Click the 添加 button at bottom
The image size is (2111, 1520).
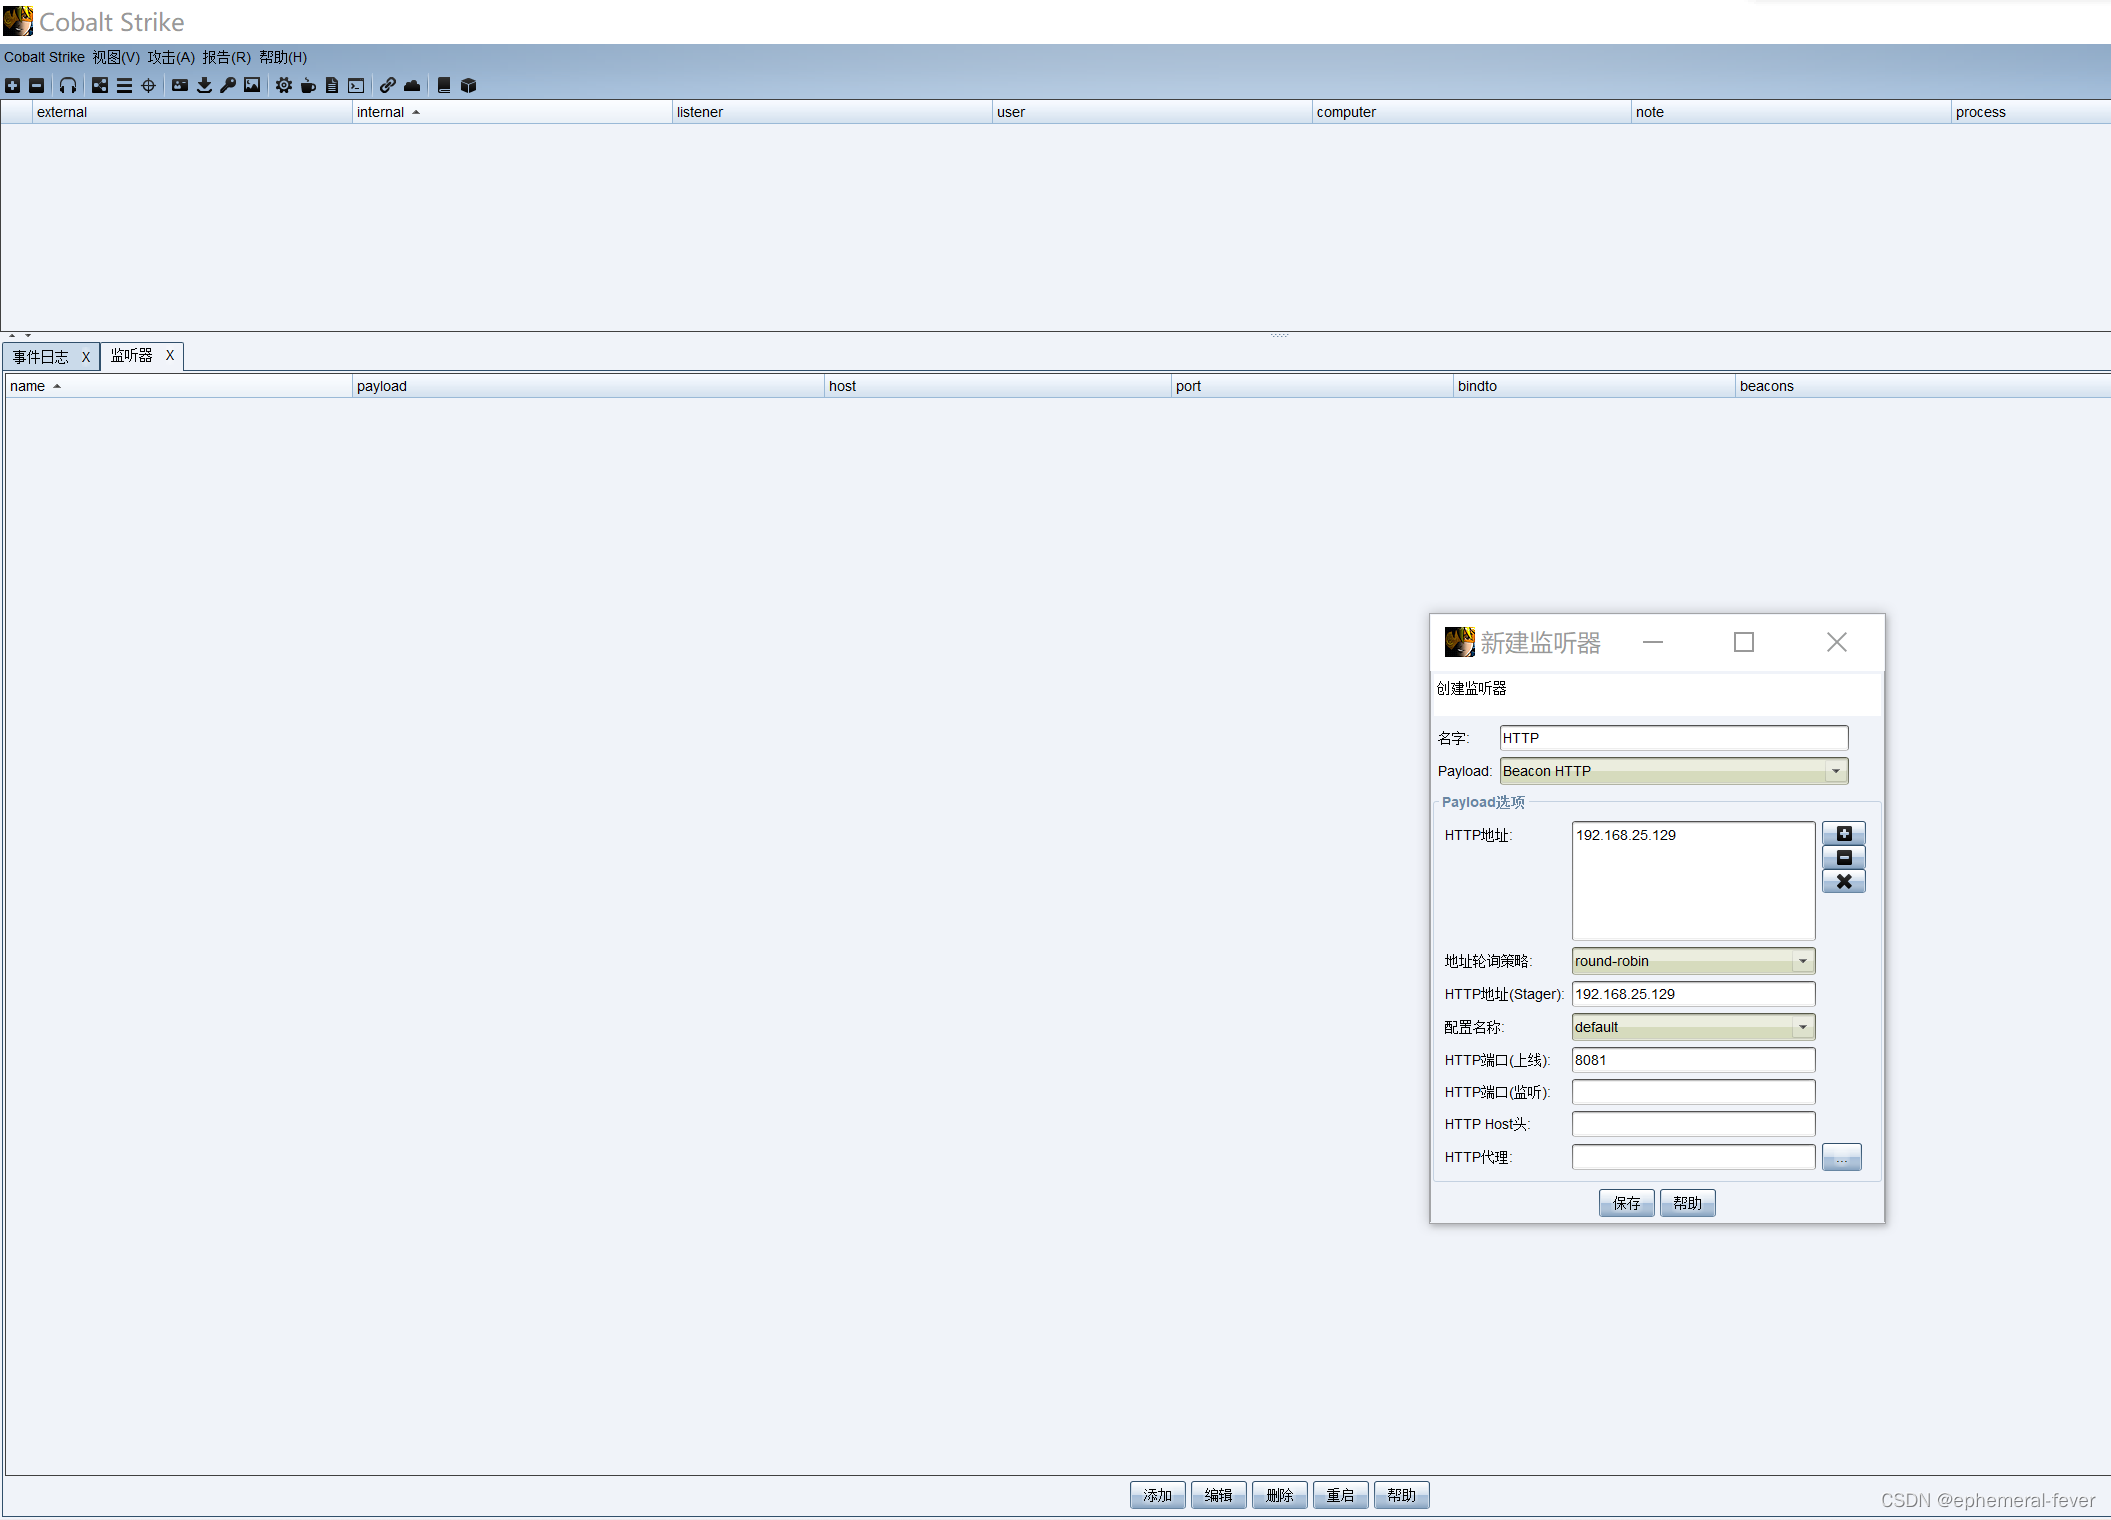1157,1495
